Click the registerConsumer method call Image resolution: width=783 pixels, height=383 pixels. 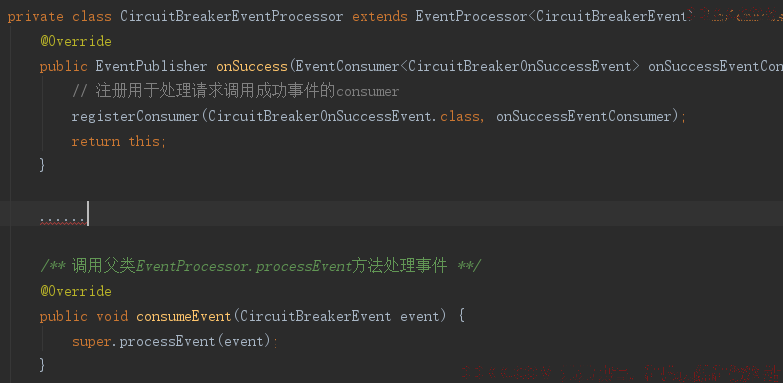(x=135, y=116)
